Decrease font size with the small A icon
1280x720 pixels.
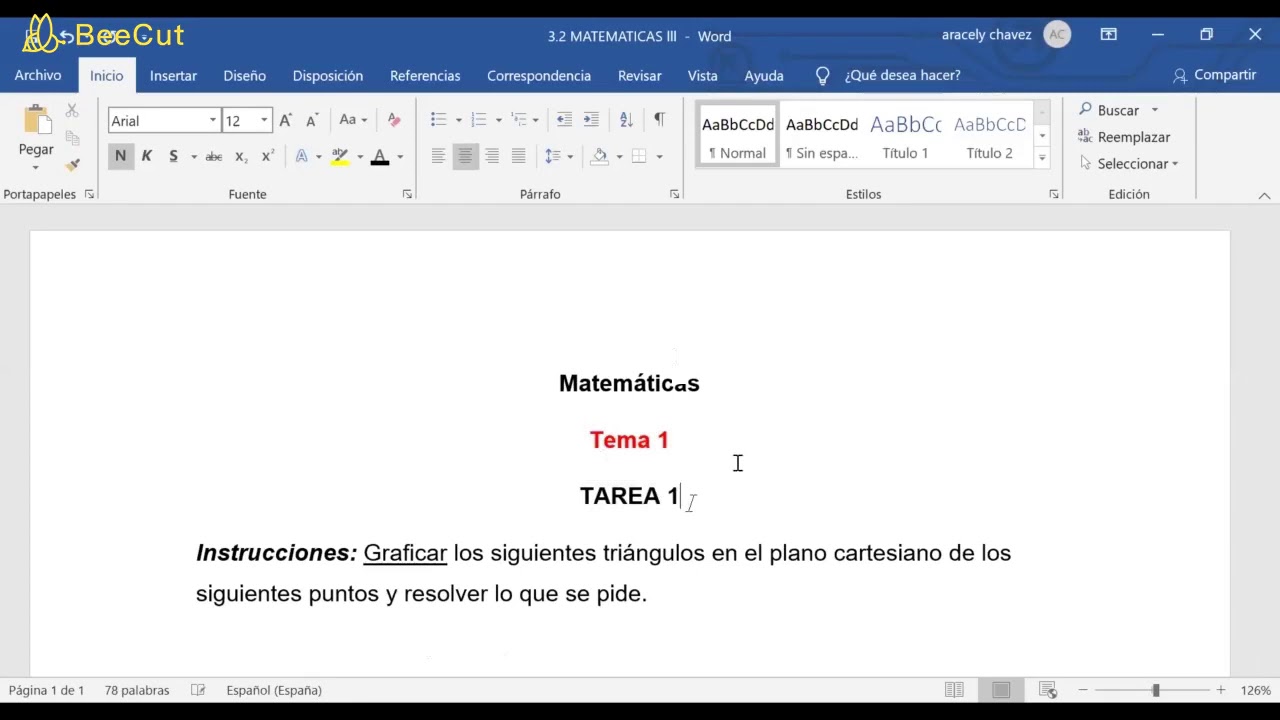click(311, 120)
